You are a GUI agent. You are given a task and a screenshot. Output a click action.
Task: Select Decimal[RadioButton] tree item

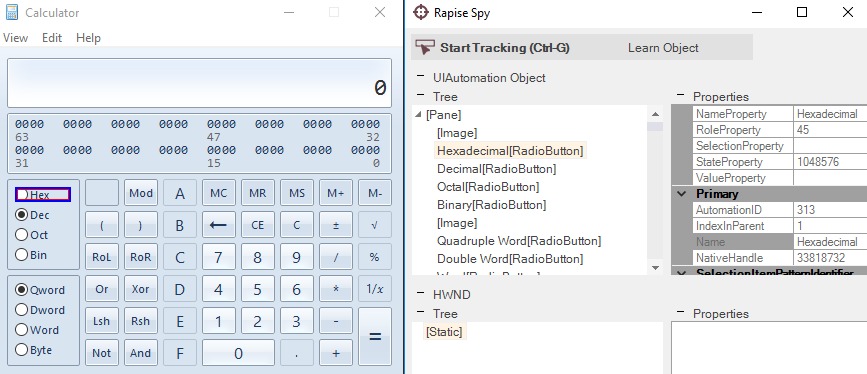(x=497, y=169)
